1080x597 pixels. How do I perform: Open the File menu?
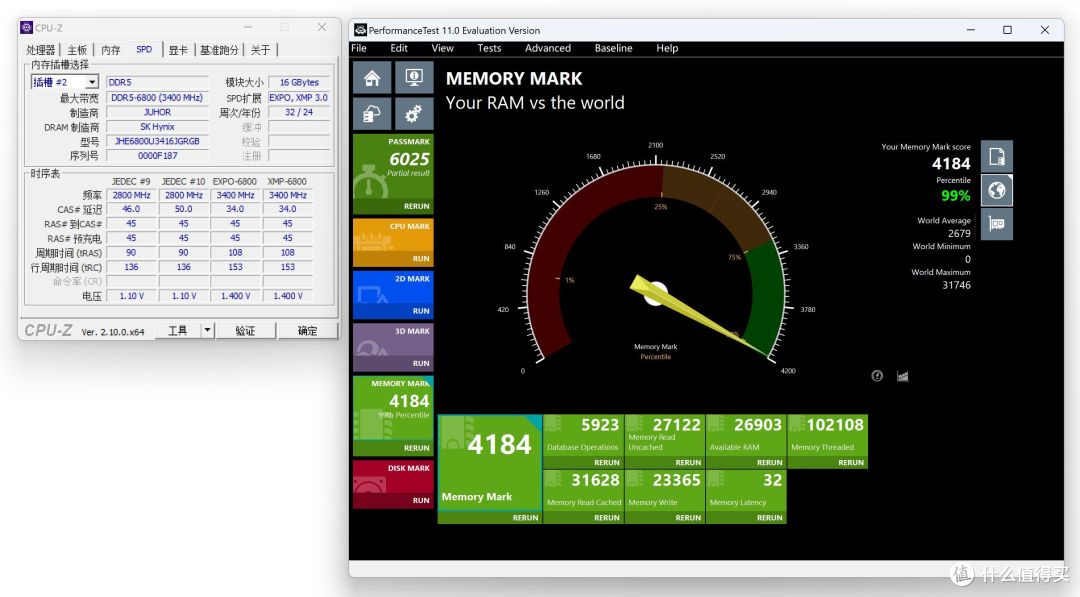coord(359,48)
